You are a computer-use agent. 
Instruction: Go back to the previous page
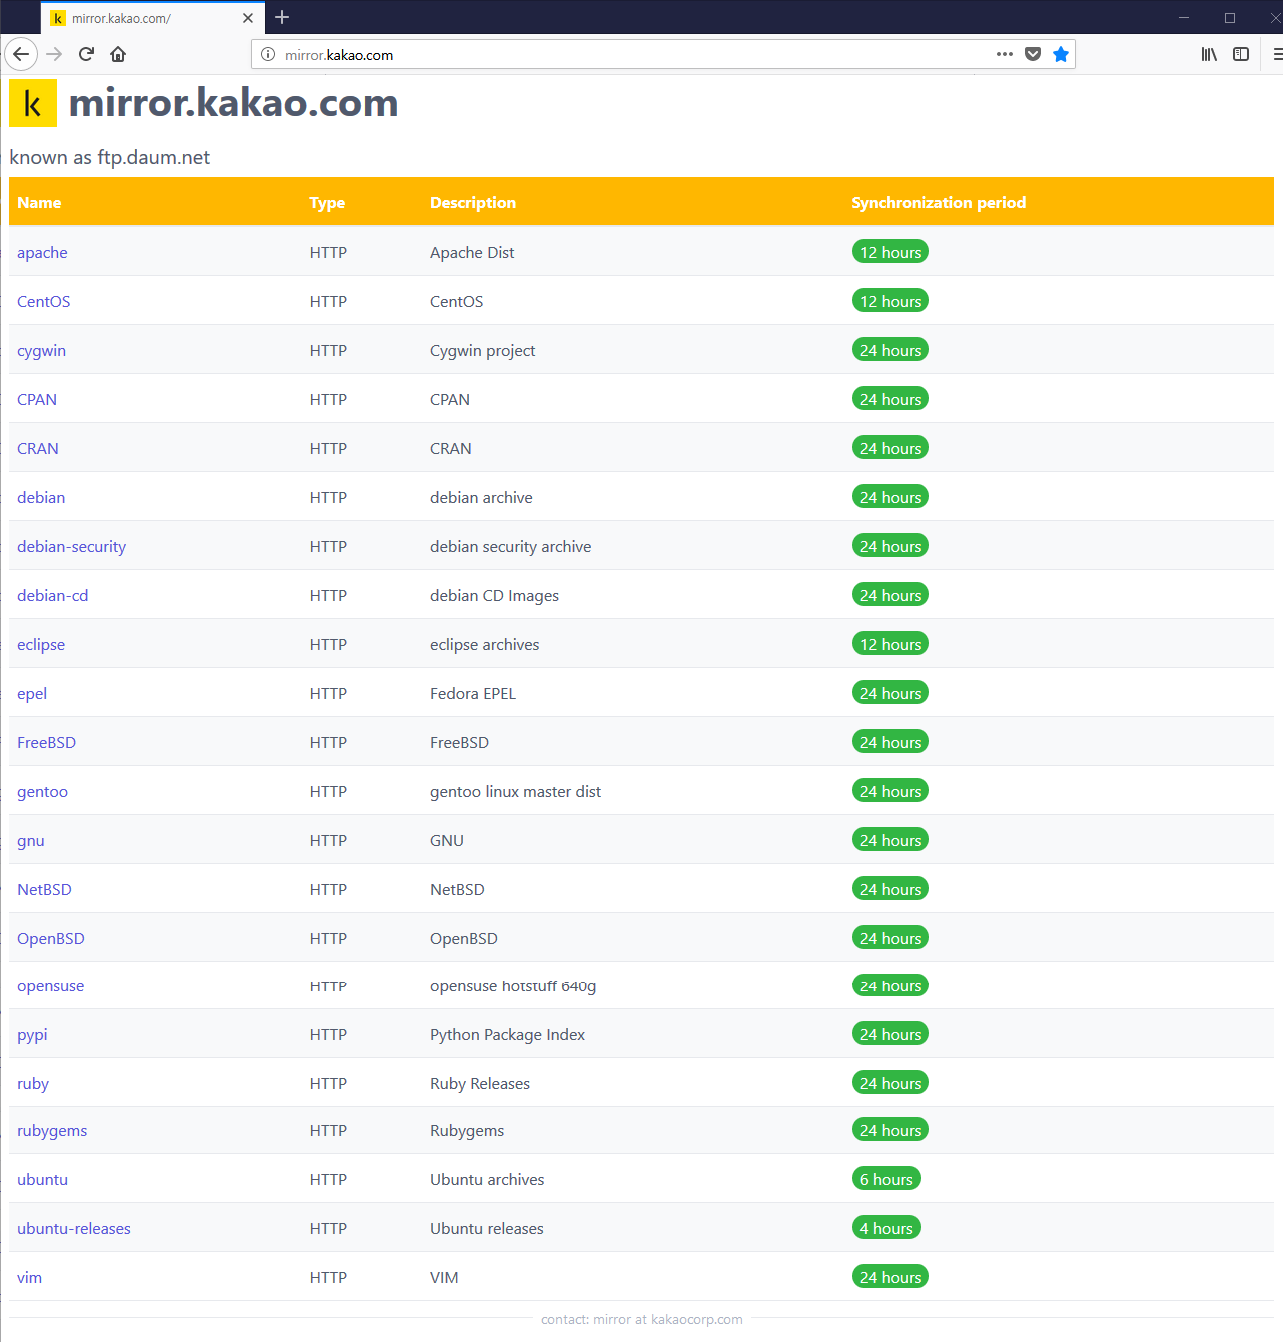click(x=21, y=54)
